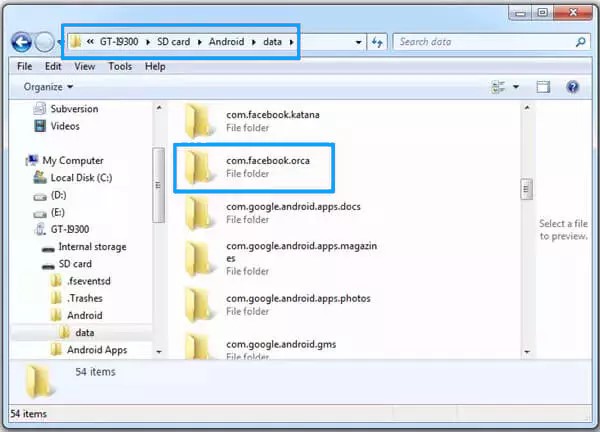Click Android in the address breadcrumb

pos(226,43)
